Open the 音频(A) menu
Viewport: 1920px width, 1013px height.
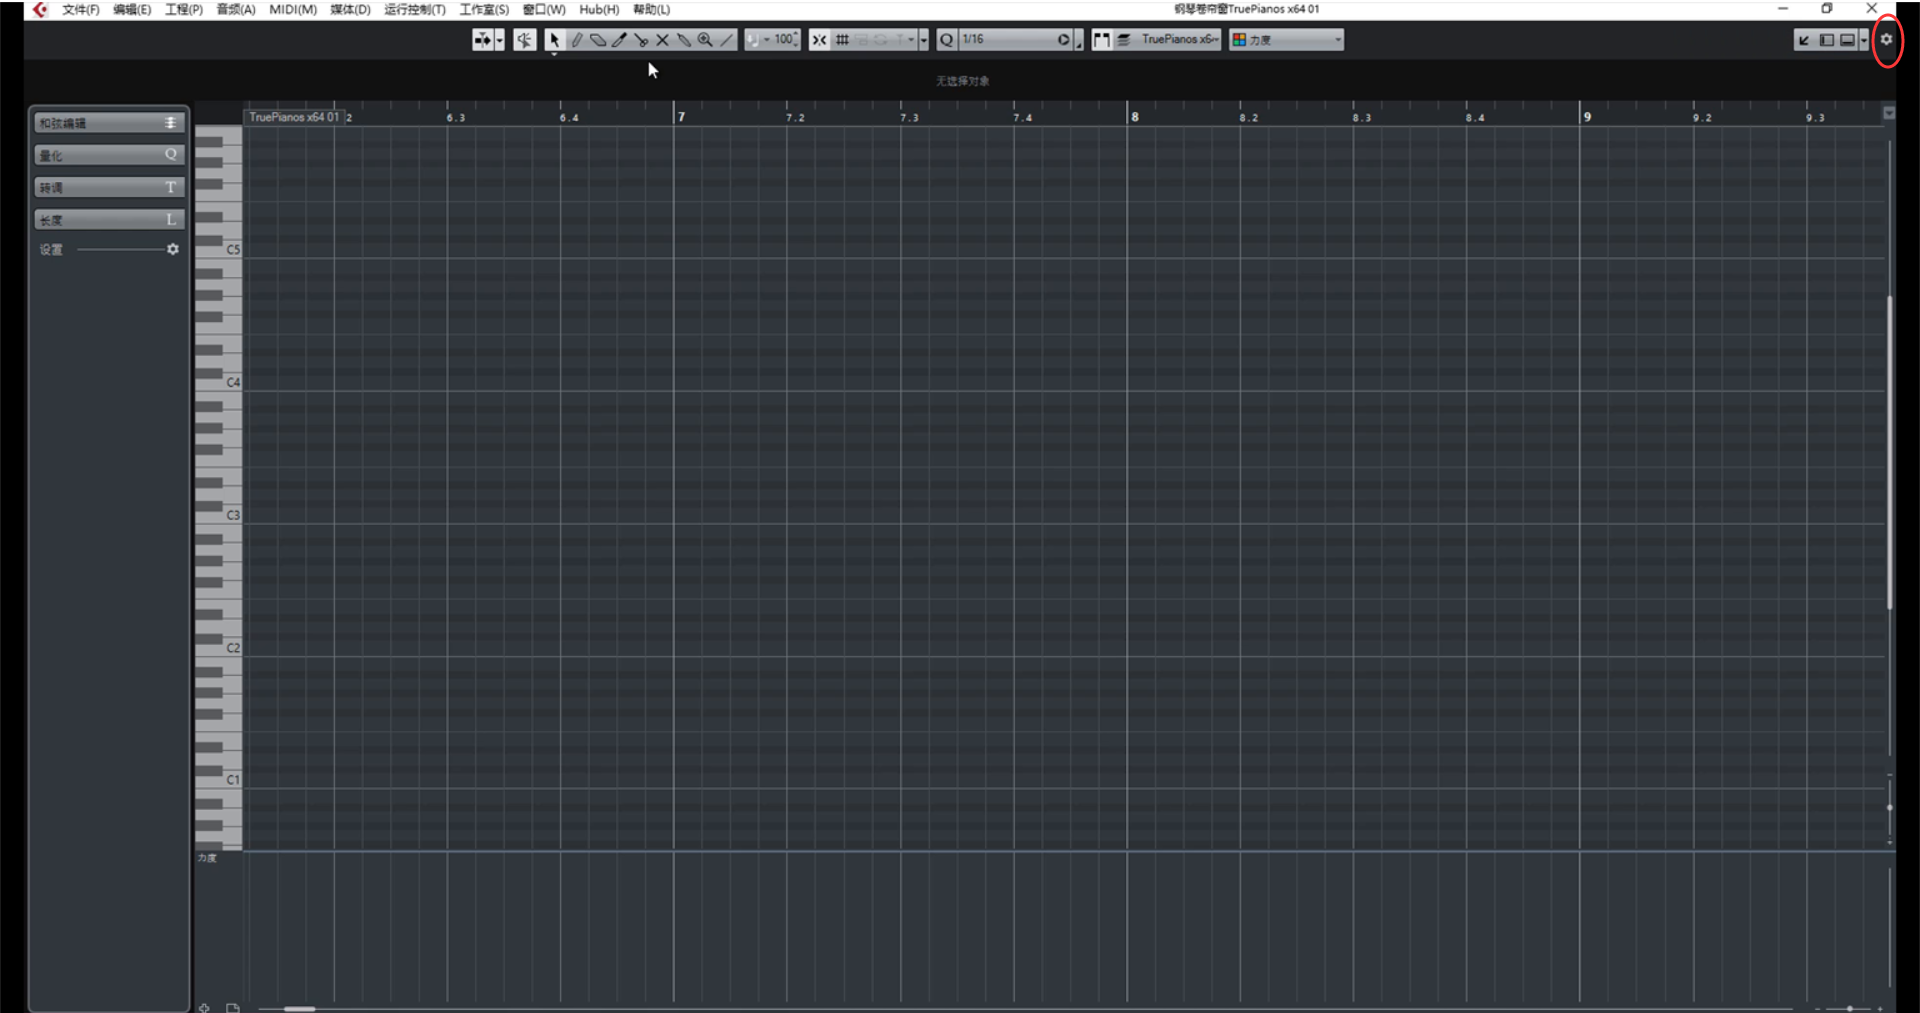tap(235, 9)
